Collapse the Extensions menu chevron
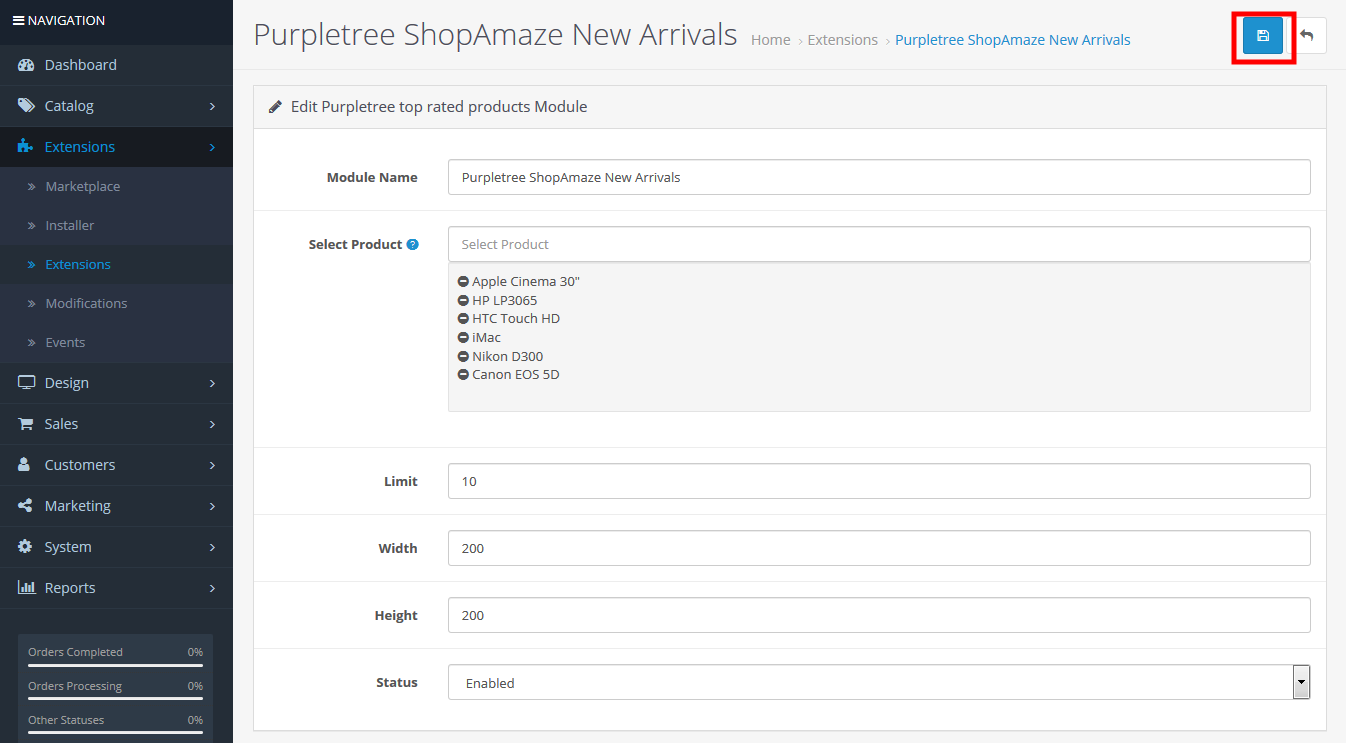Viewport: 1346px width, 743px height. coord(212,147)
